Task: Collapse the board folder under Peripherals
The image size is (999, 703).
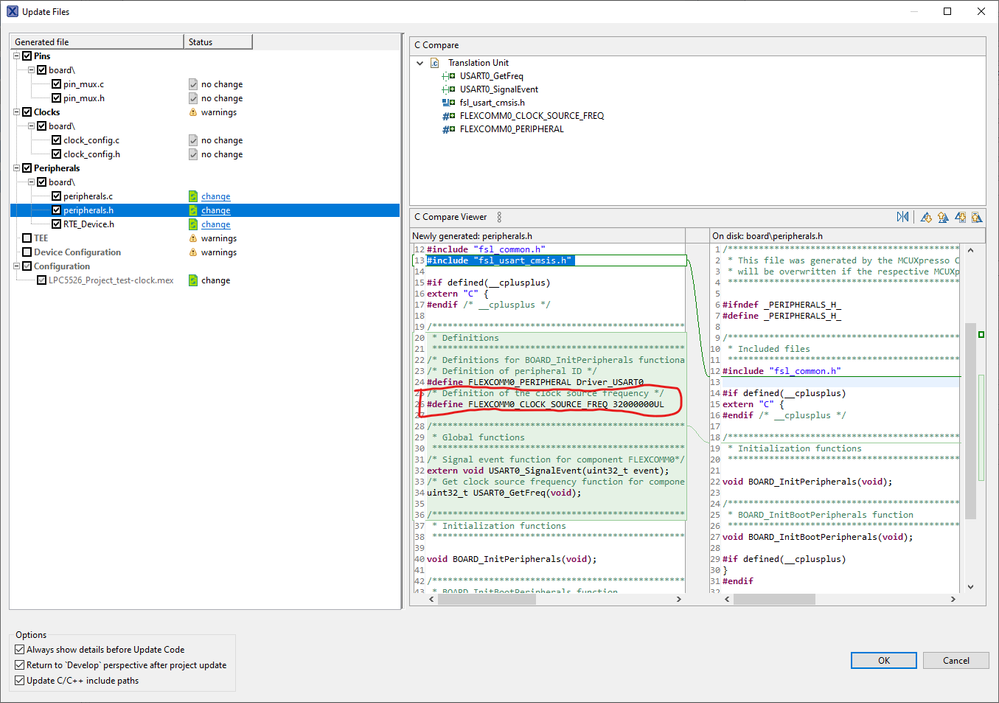Action: tap(31, 182)
